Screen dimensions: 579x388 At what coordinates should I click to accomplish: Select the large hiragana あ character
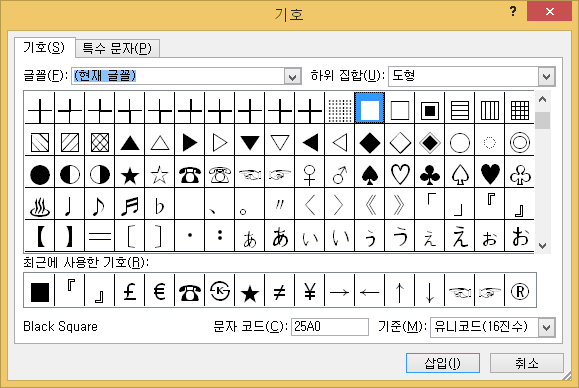click(280, 236)
